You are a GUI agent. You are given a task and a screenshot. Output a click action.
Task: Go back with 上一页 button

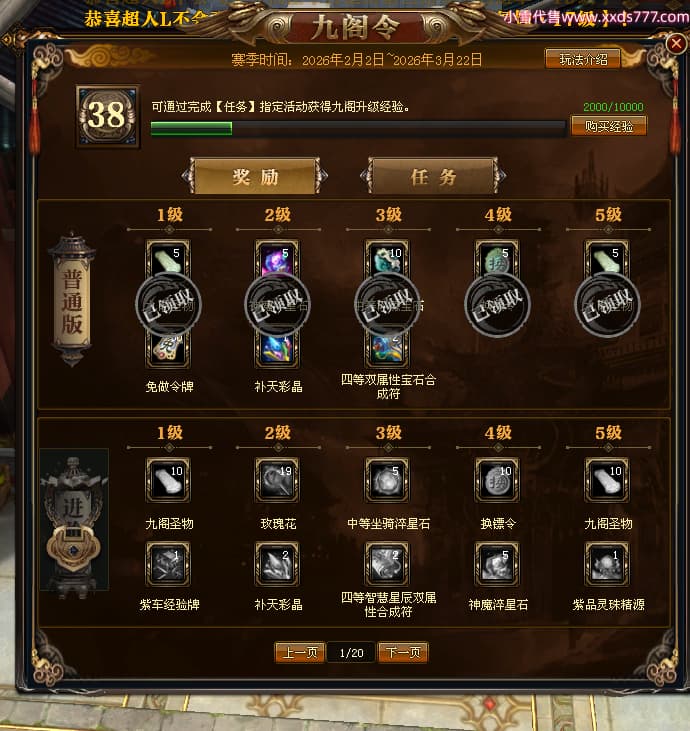(300, 652)
